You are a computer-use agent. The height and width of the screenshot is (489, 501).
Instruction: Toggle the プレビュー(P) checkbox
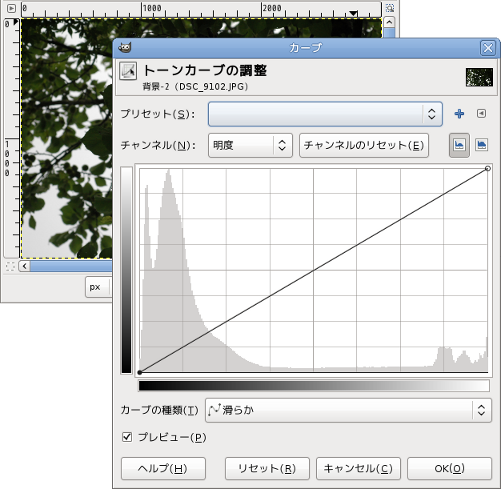[127, 437]
